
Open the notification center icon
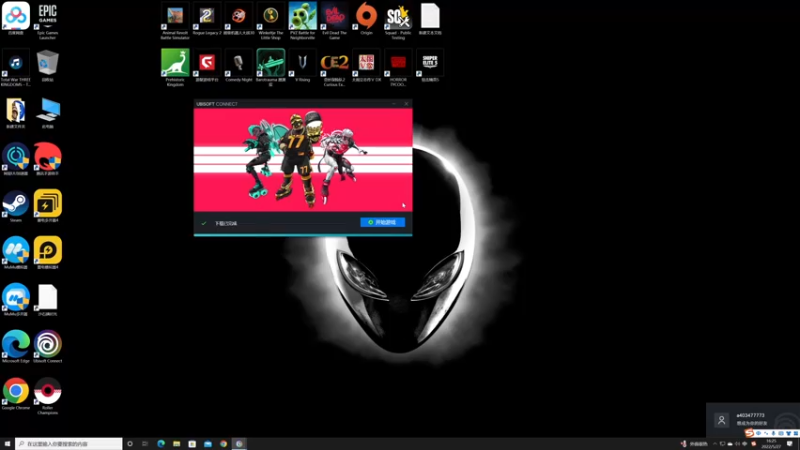(x=790, y=444)
